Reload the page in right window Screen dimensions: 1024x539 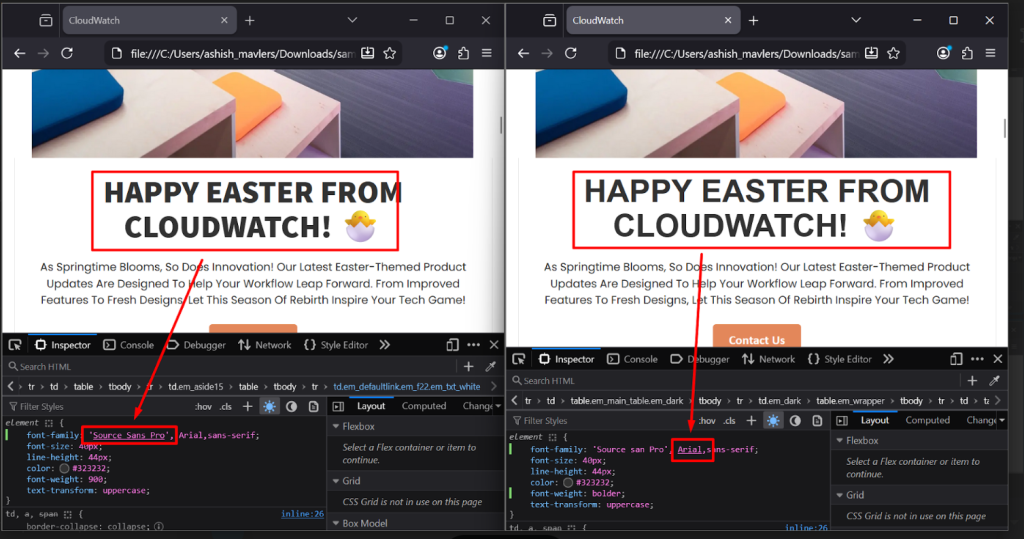571,53
